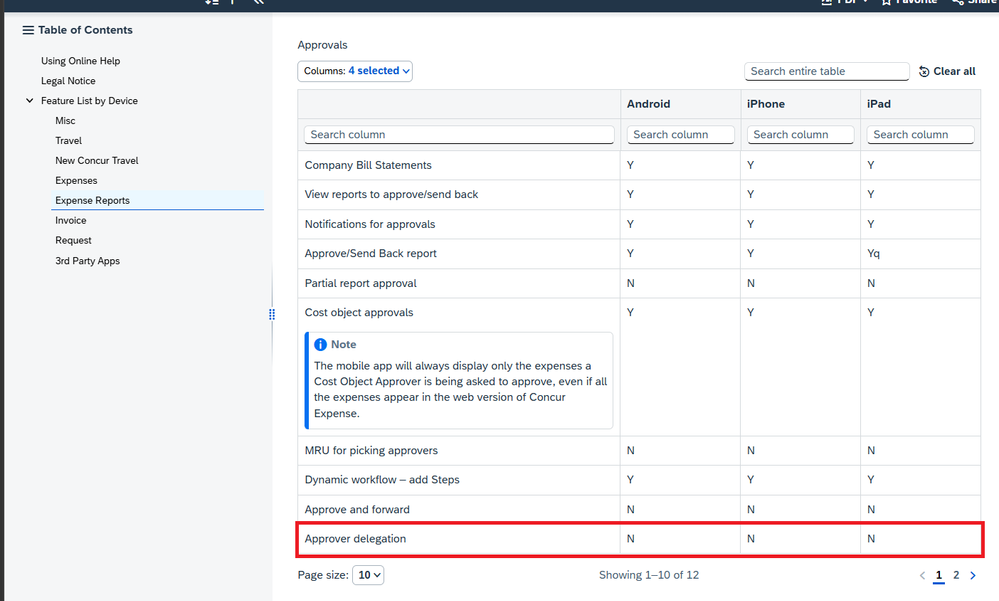Click the iPhone Search column field
999x601 pixels.
click(x=800, y=134)
